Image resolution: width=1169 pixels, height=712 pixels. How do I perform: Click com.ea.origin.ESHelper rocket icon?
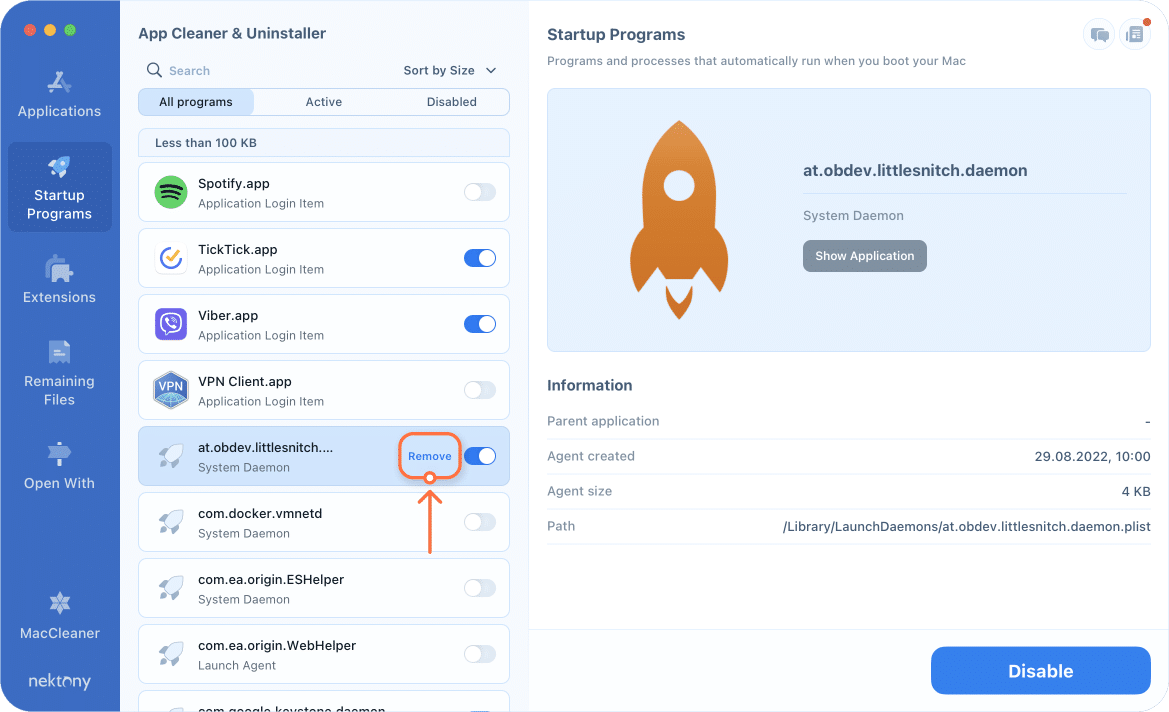(171, 588)
